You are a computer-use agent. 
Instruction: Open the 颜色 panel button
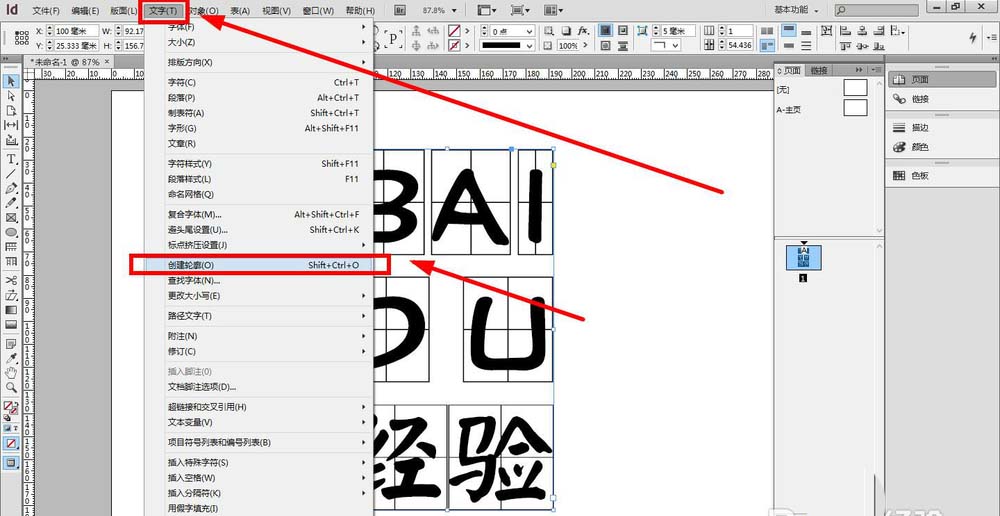coord(941,147)
